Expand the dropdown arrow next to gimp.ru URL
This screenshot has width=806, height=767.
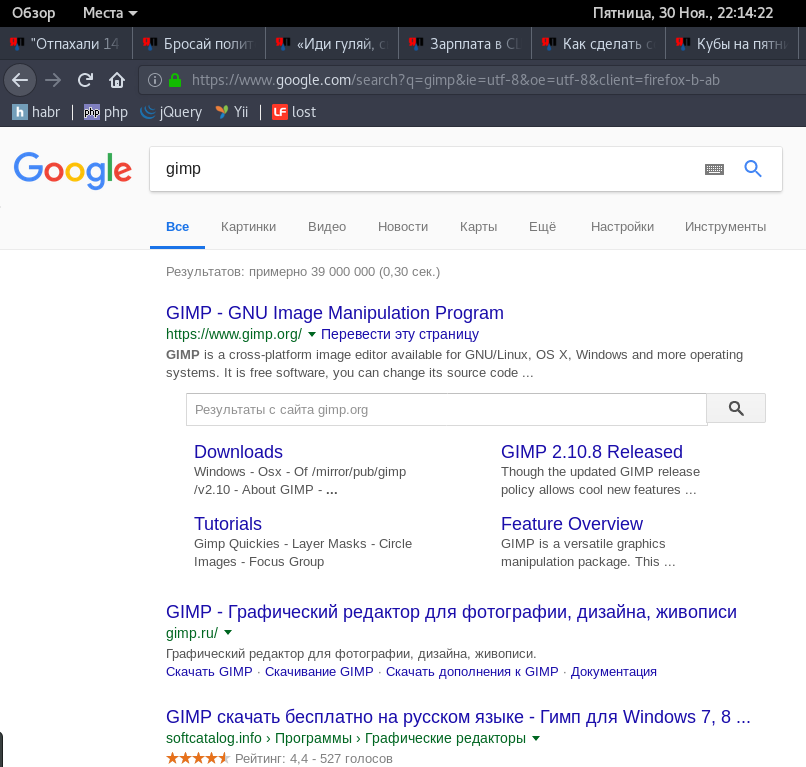[x=228, y=633]
